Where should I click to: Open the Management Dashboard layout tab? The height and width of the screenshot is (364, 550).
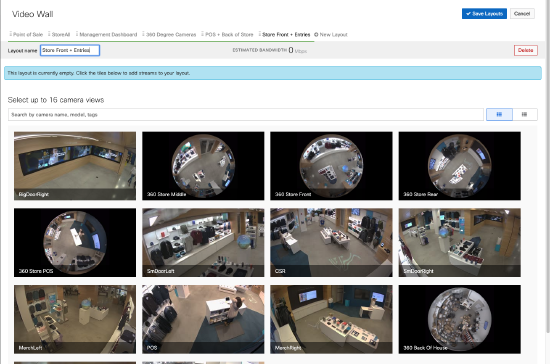coord(107,34)
